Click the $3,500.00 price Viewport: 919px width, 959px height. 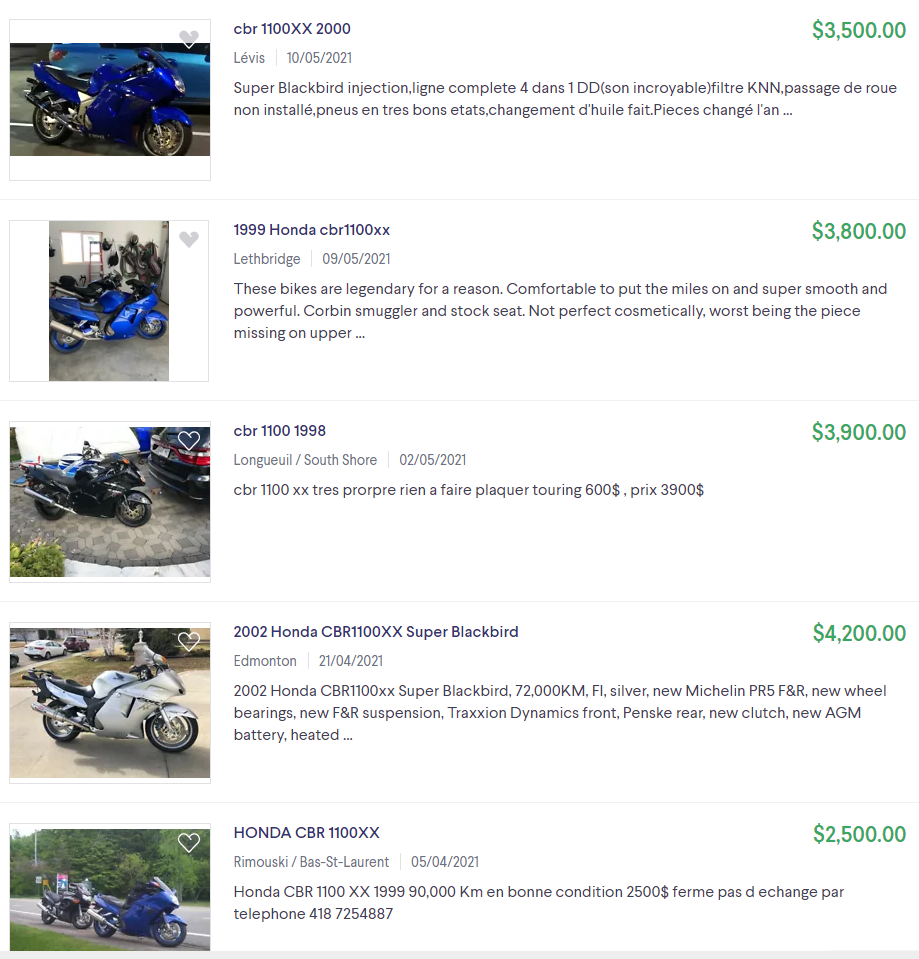[859, 30]
